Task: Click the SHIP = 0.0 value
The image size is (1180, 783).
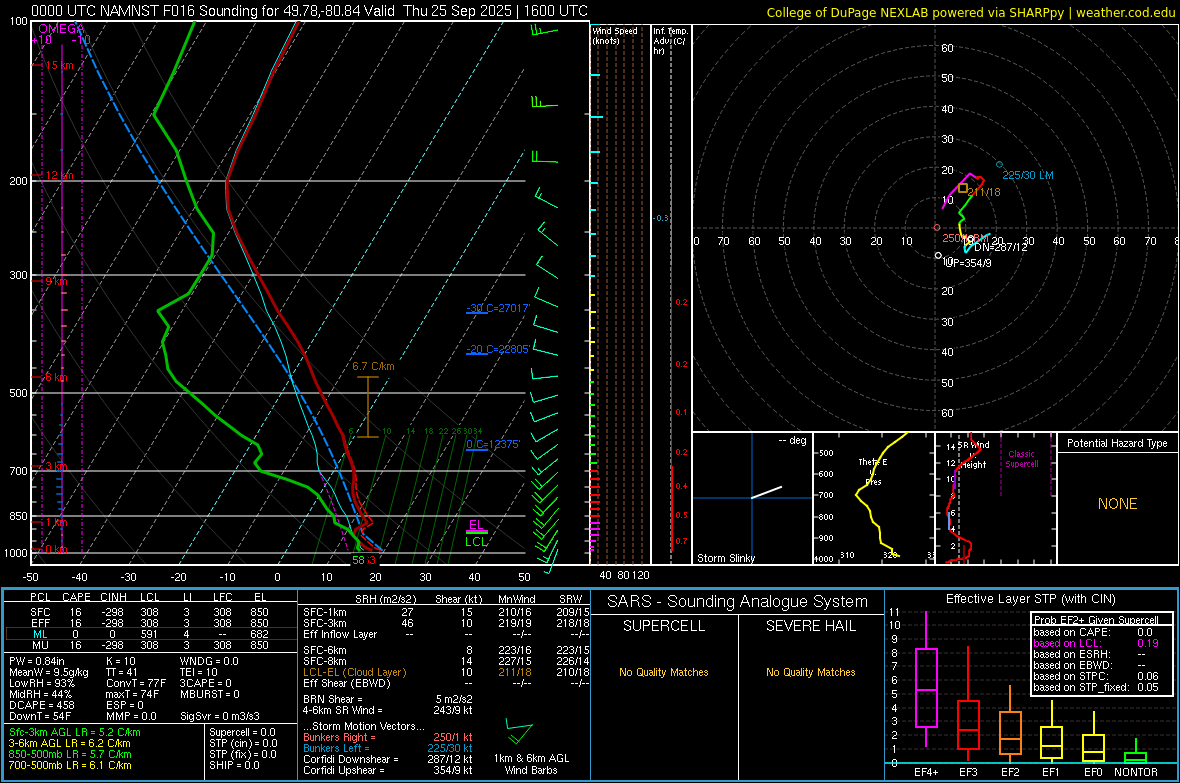Action: (x=234, y=766)
